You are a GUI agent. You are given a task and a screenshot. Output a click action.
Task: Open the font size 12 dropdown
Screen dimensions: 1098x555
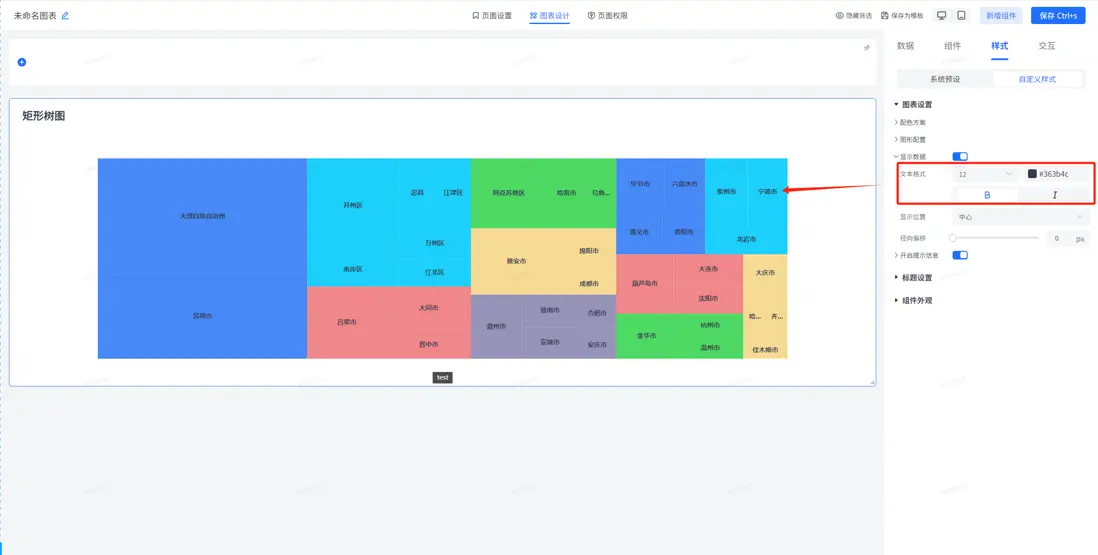[984, 174]
